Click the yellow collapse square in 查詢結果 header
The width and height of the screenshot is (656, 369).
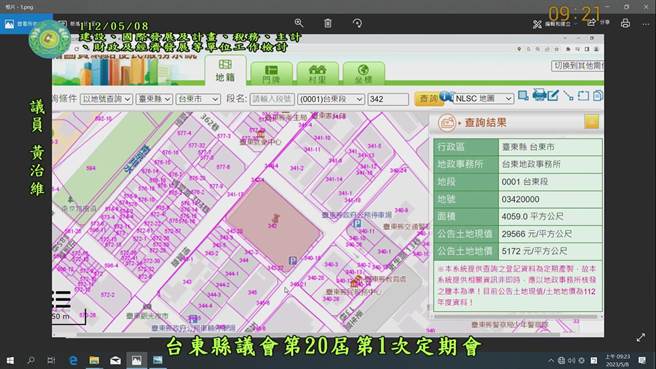(x=592, y=122)
